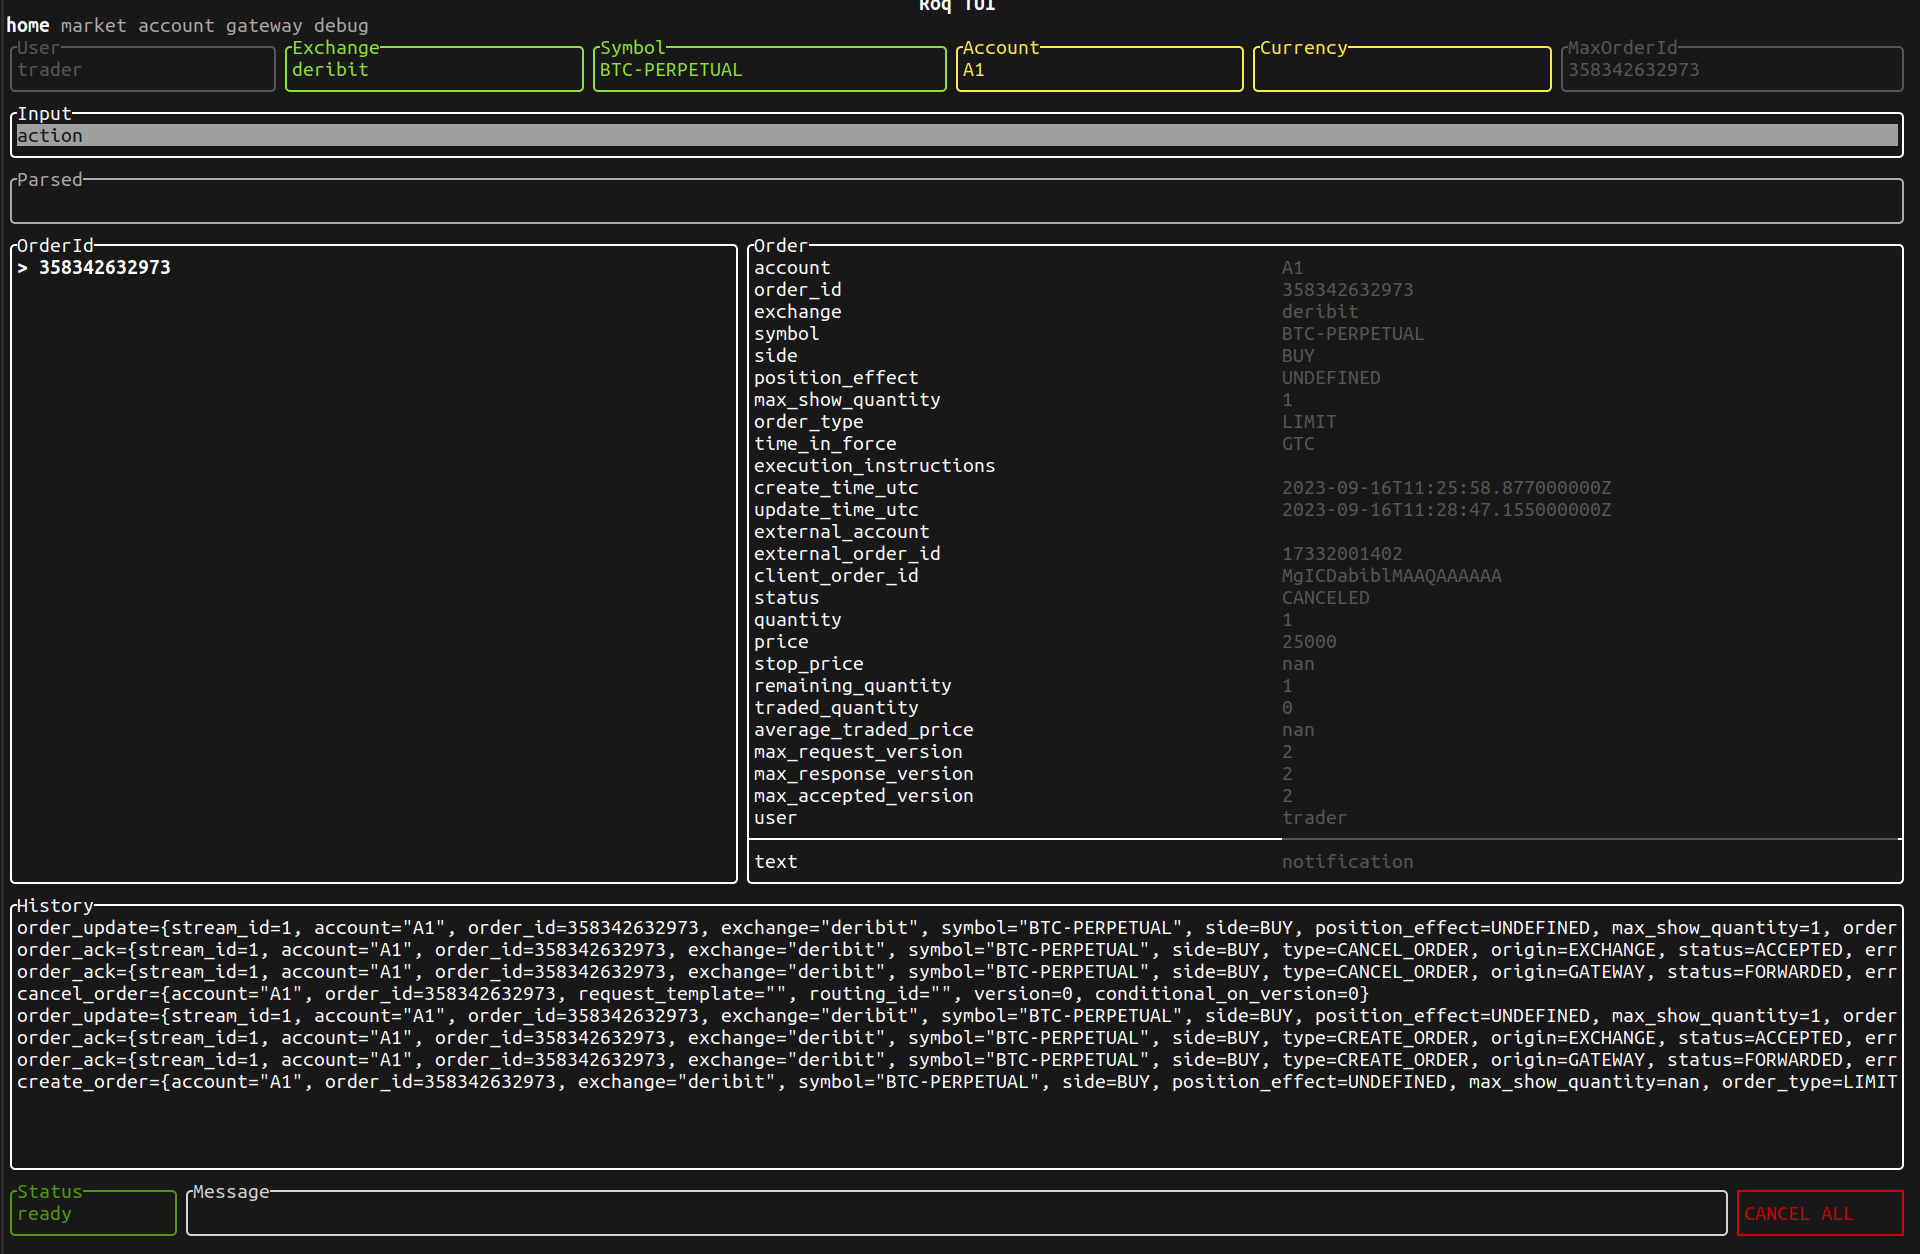Focus the Exchange field showing deribit
Image resolution: width=1920 pixels, height=1254 pixels.
(434, 69)
